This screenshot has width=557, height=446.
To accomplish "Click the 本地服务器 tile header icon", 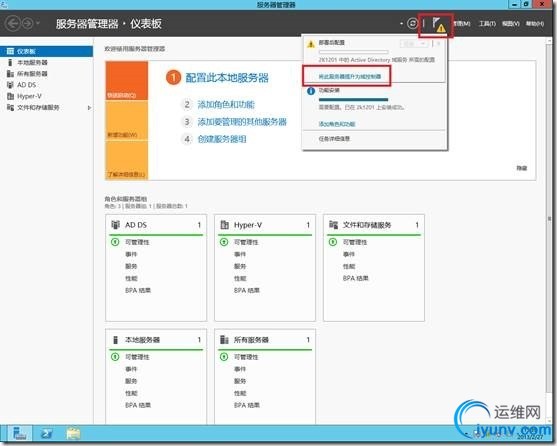I will pos(115,340).
